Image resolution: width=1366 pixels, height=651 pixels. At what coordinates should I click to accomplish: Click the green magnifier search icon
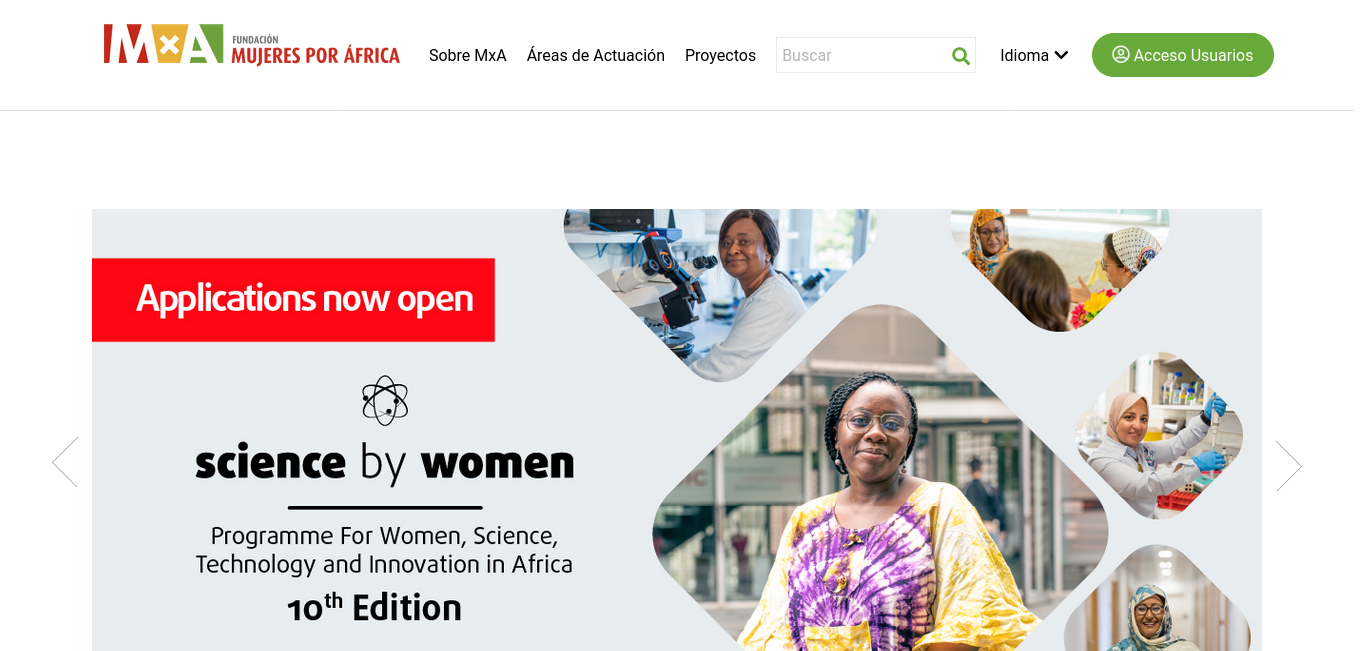tap(961, 56)
